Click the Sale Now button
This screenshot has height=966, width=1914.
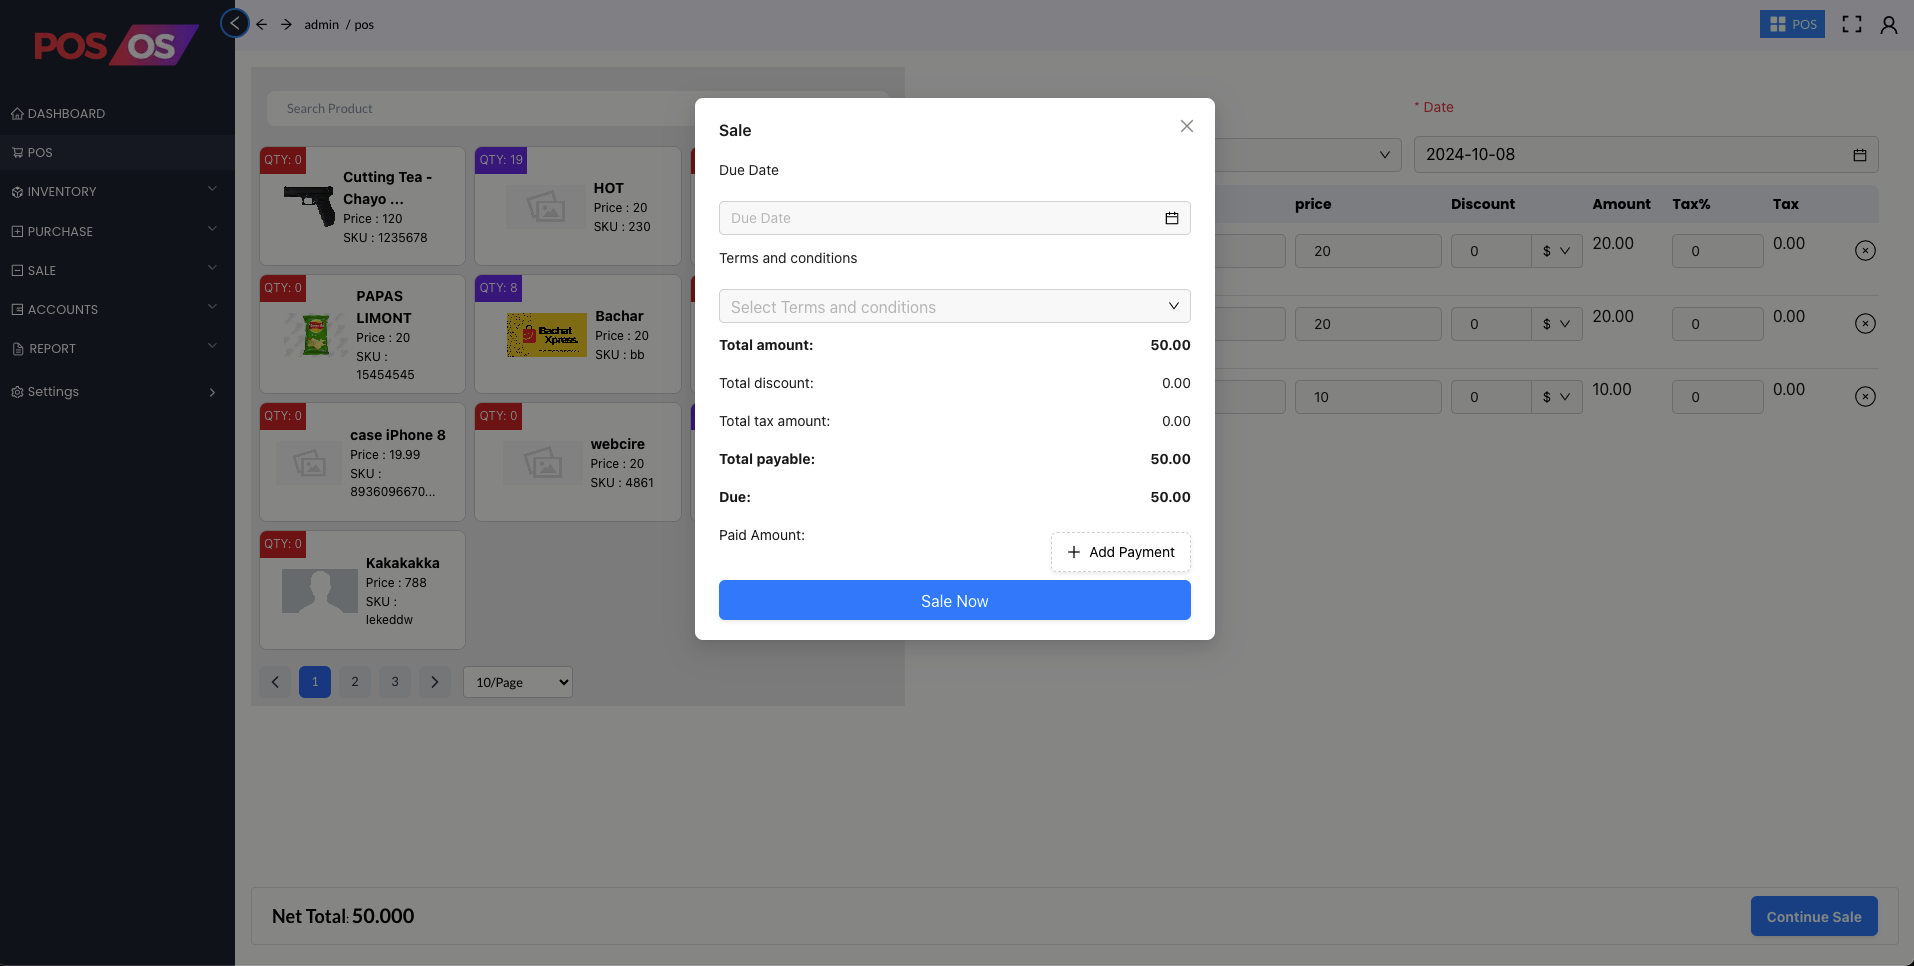(953, 600)
